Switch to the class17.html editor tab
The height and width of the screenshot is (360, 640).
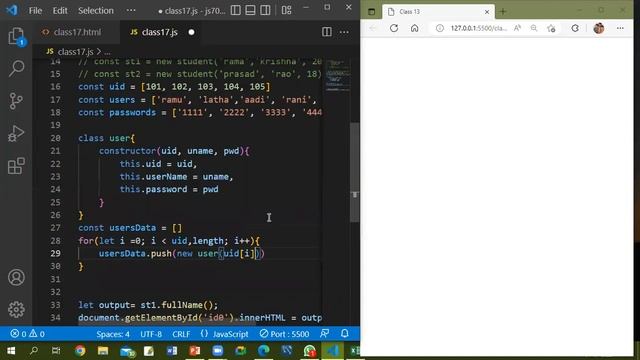click(77, 32)
